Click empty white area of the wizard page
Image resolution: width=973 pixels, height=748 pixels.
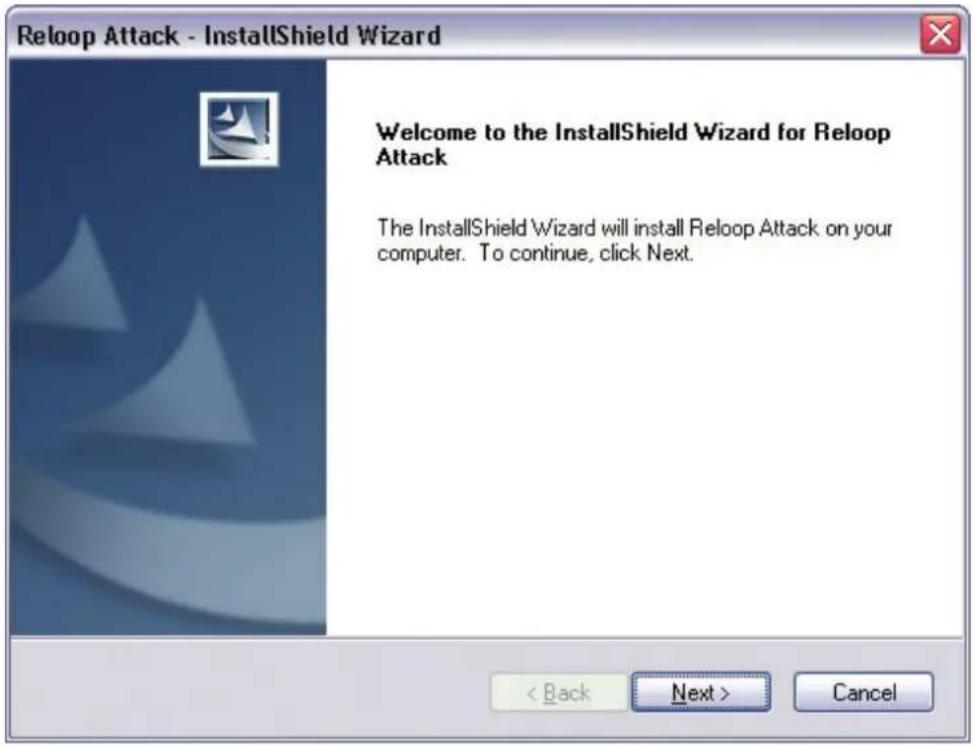[x=645, y=447]
